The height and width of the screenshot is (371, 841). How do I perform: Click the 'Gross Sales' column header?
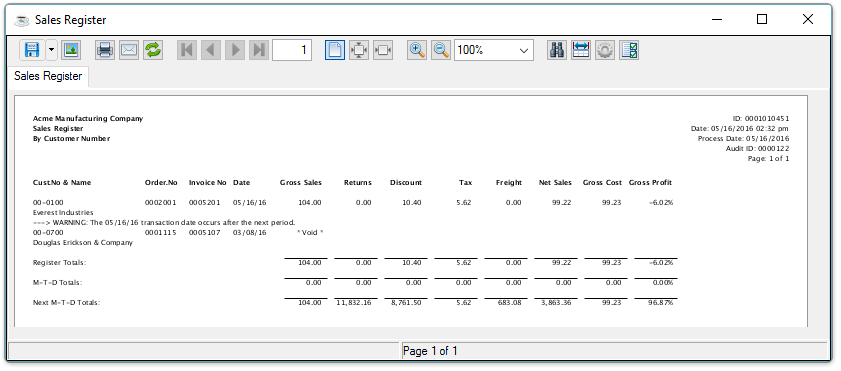pos(301,183)
